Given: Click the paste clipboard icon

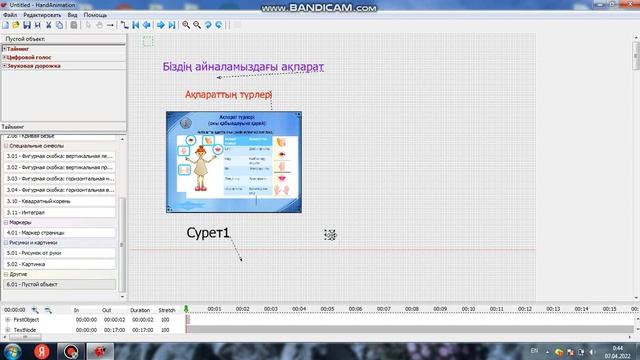Looking at the screenshot, I should click(x=74, y=25).
